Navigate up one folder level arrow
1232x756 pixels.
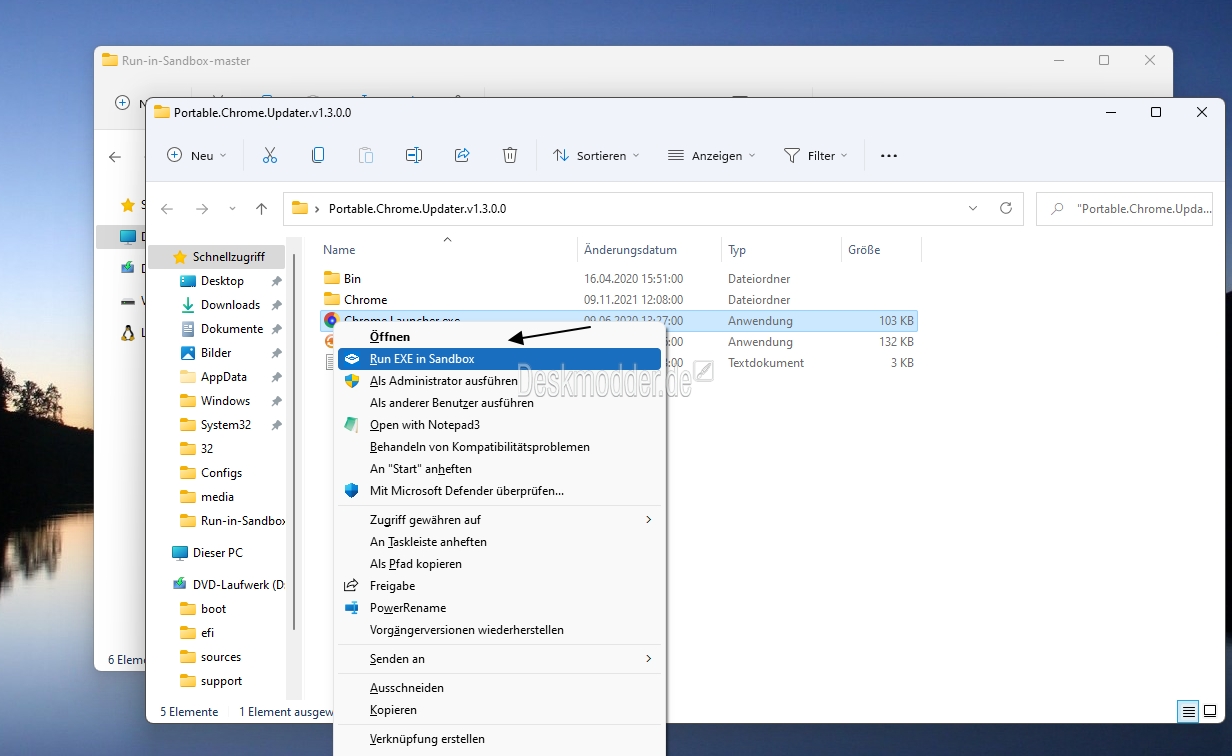pos(261,209)
